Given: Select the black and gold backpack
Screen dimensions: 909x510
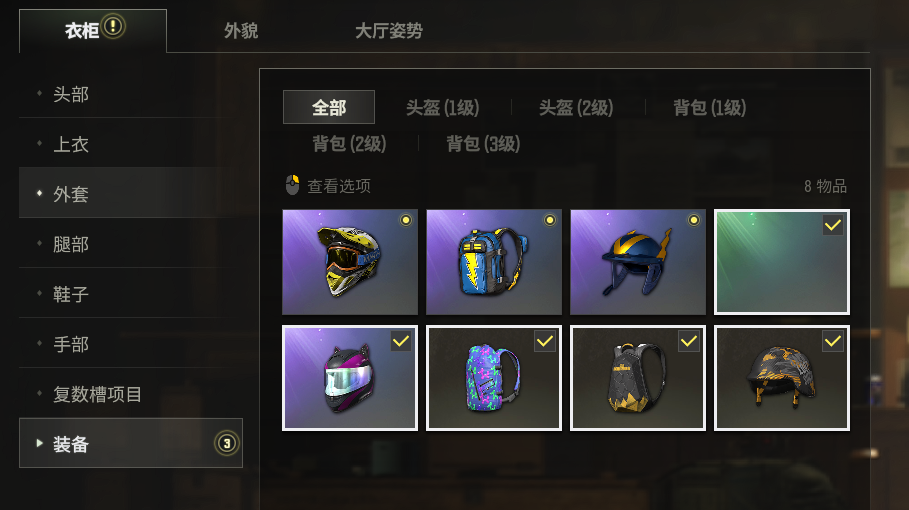Looking at the screenshot, I should click(x=638, y=378).
